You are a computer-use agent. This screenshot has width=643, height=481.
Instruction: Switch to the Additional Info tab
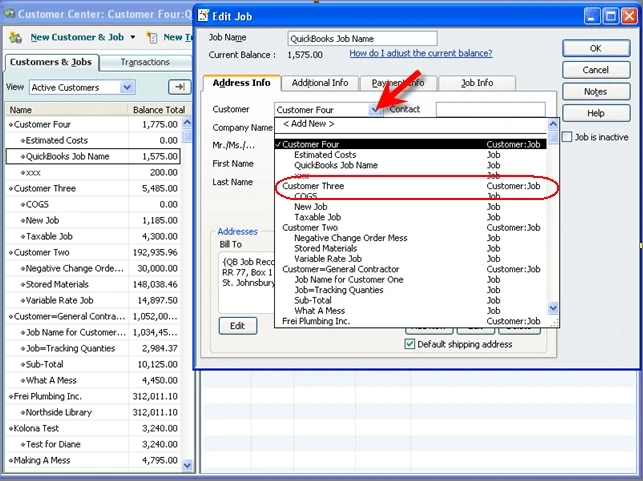320,83
